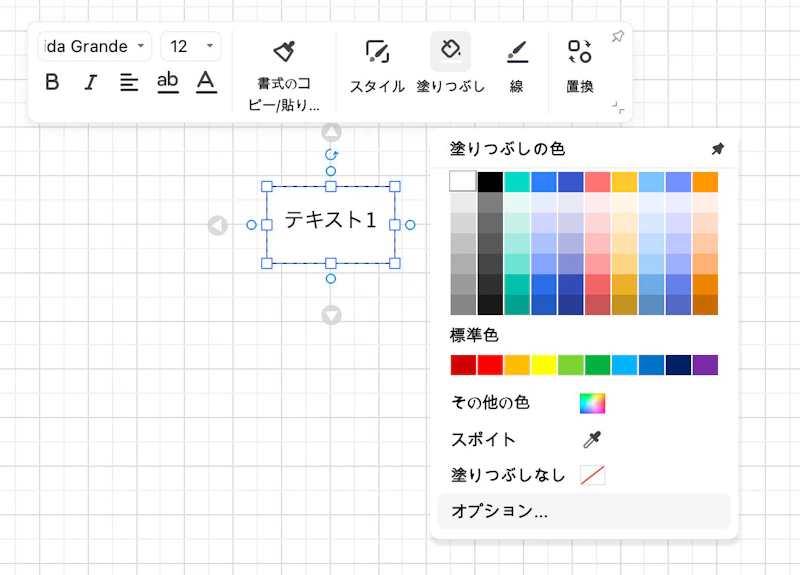The image size is (800, 575).
Task: Toggle italic formatting
Action: pyautogui.click(x=90, y=82)
